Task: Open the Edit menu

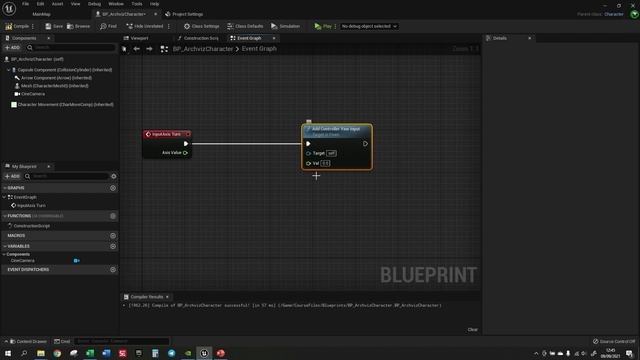Action: tap(40, 4)
